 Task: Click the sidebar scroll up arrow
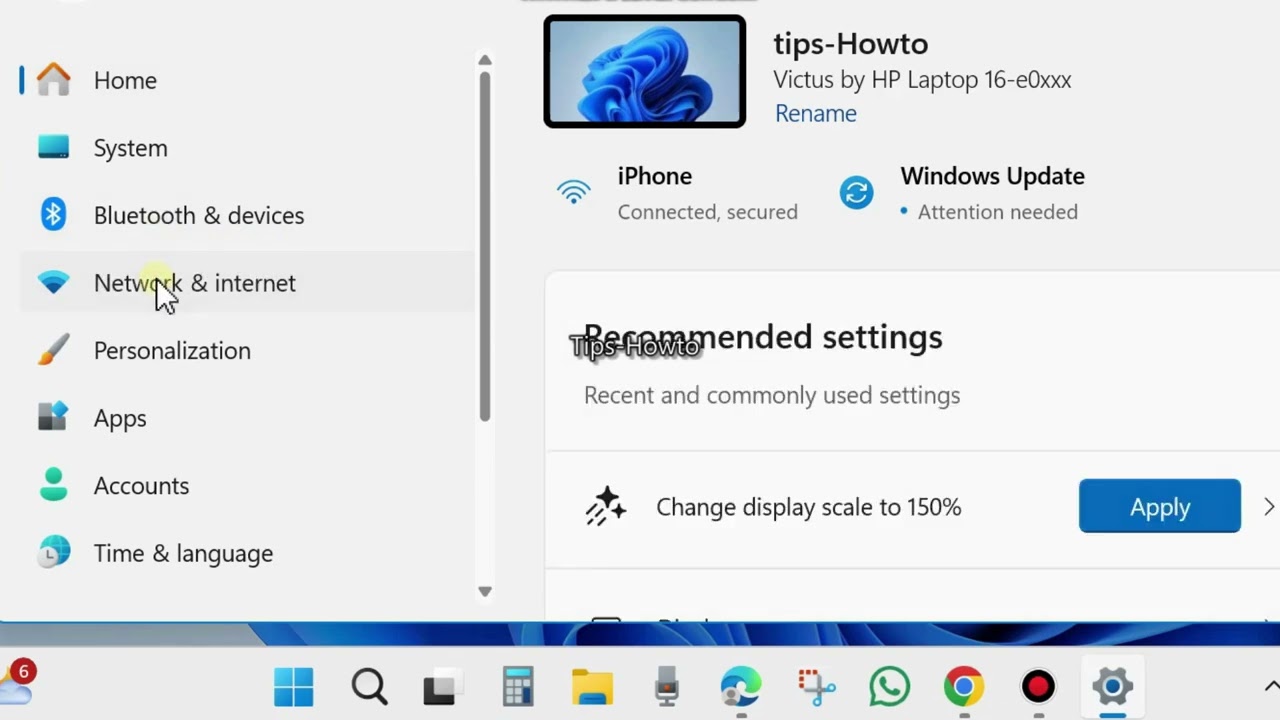485,61
